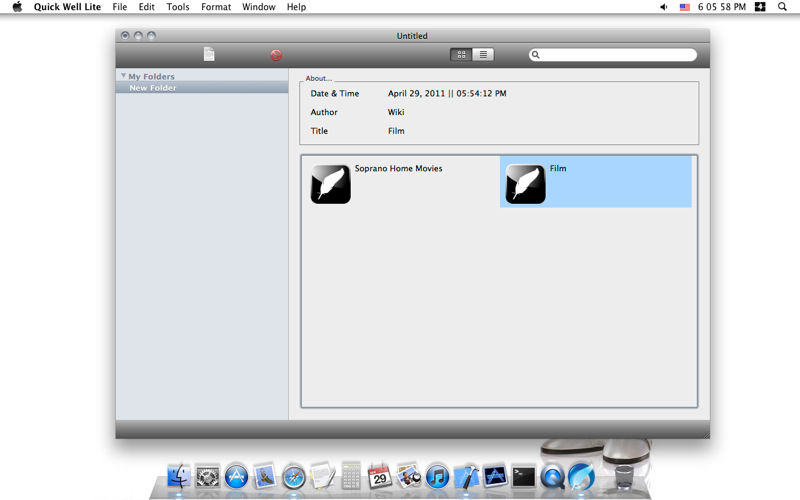This screenshot has width=800, height=500.
Task: Click the date value April 29, 2011
Action: 416,93
